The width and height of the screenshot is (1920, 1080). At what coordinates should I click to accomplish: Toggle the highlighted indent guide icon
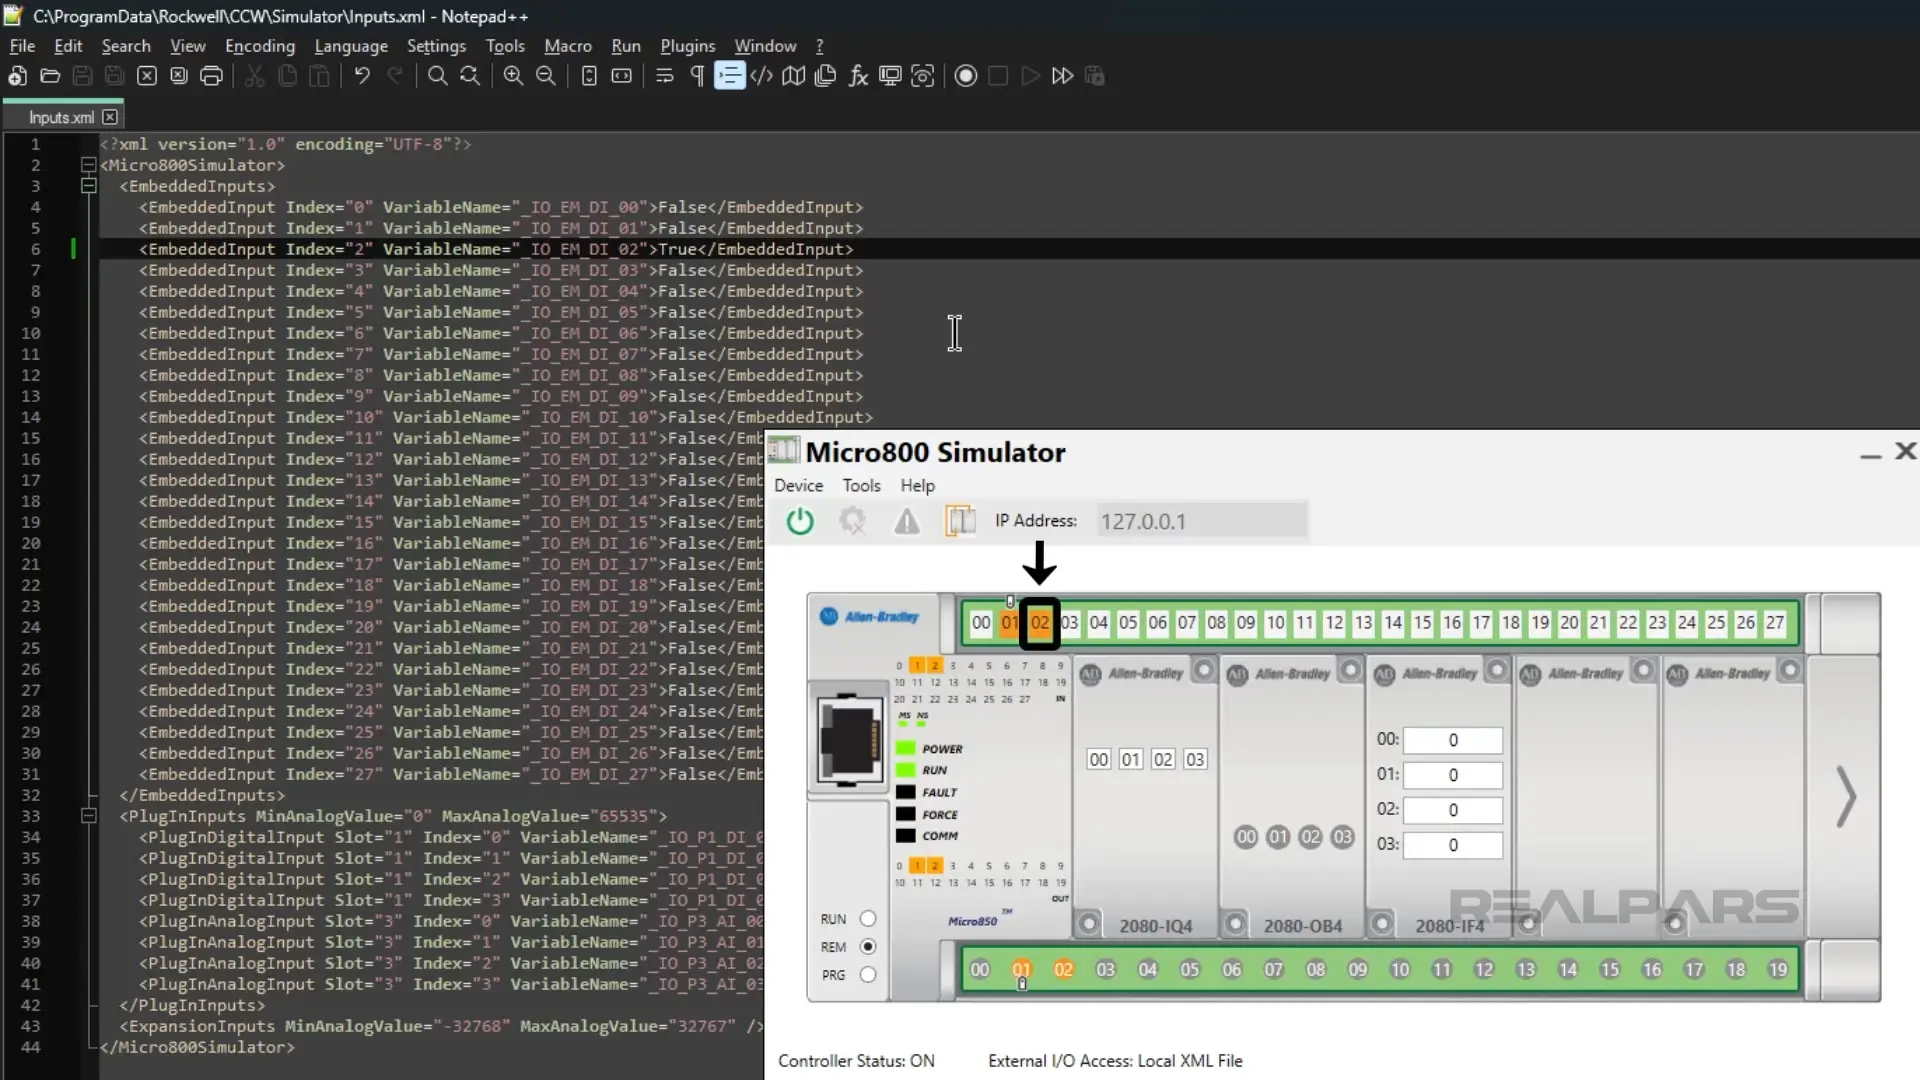pyautogui.click(x=730, y=76)
